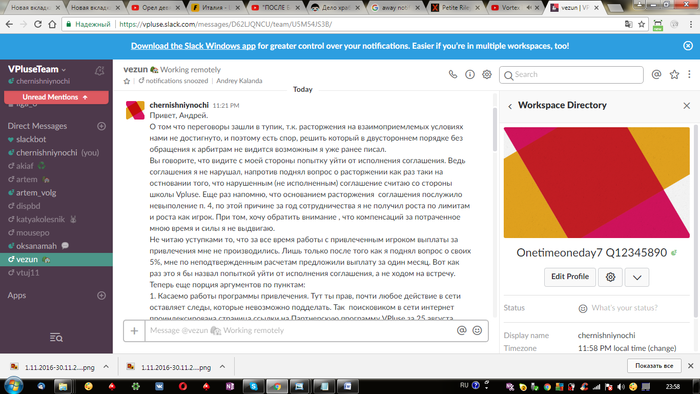Click Показать все downloads button
Viewport: 700px width, 394px height.
pos(654,365)
